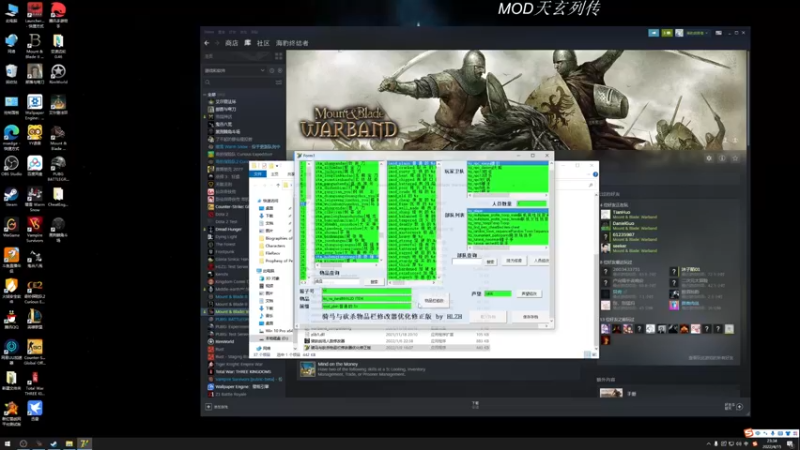Click item search button under 物品查询

click(x=374, y=282)
